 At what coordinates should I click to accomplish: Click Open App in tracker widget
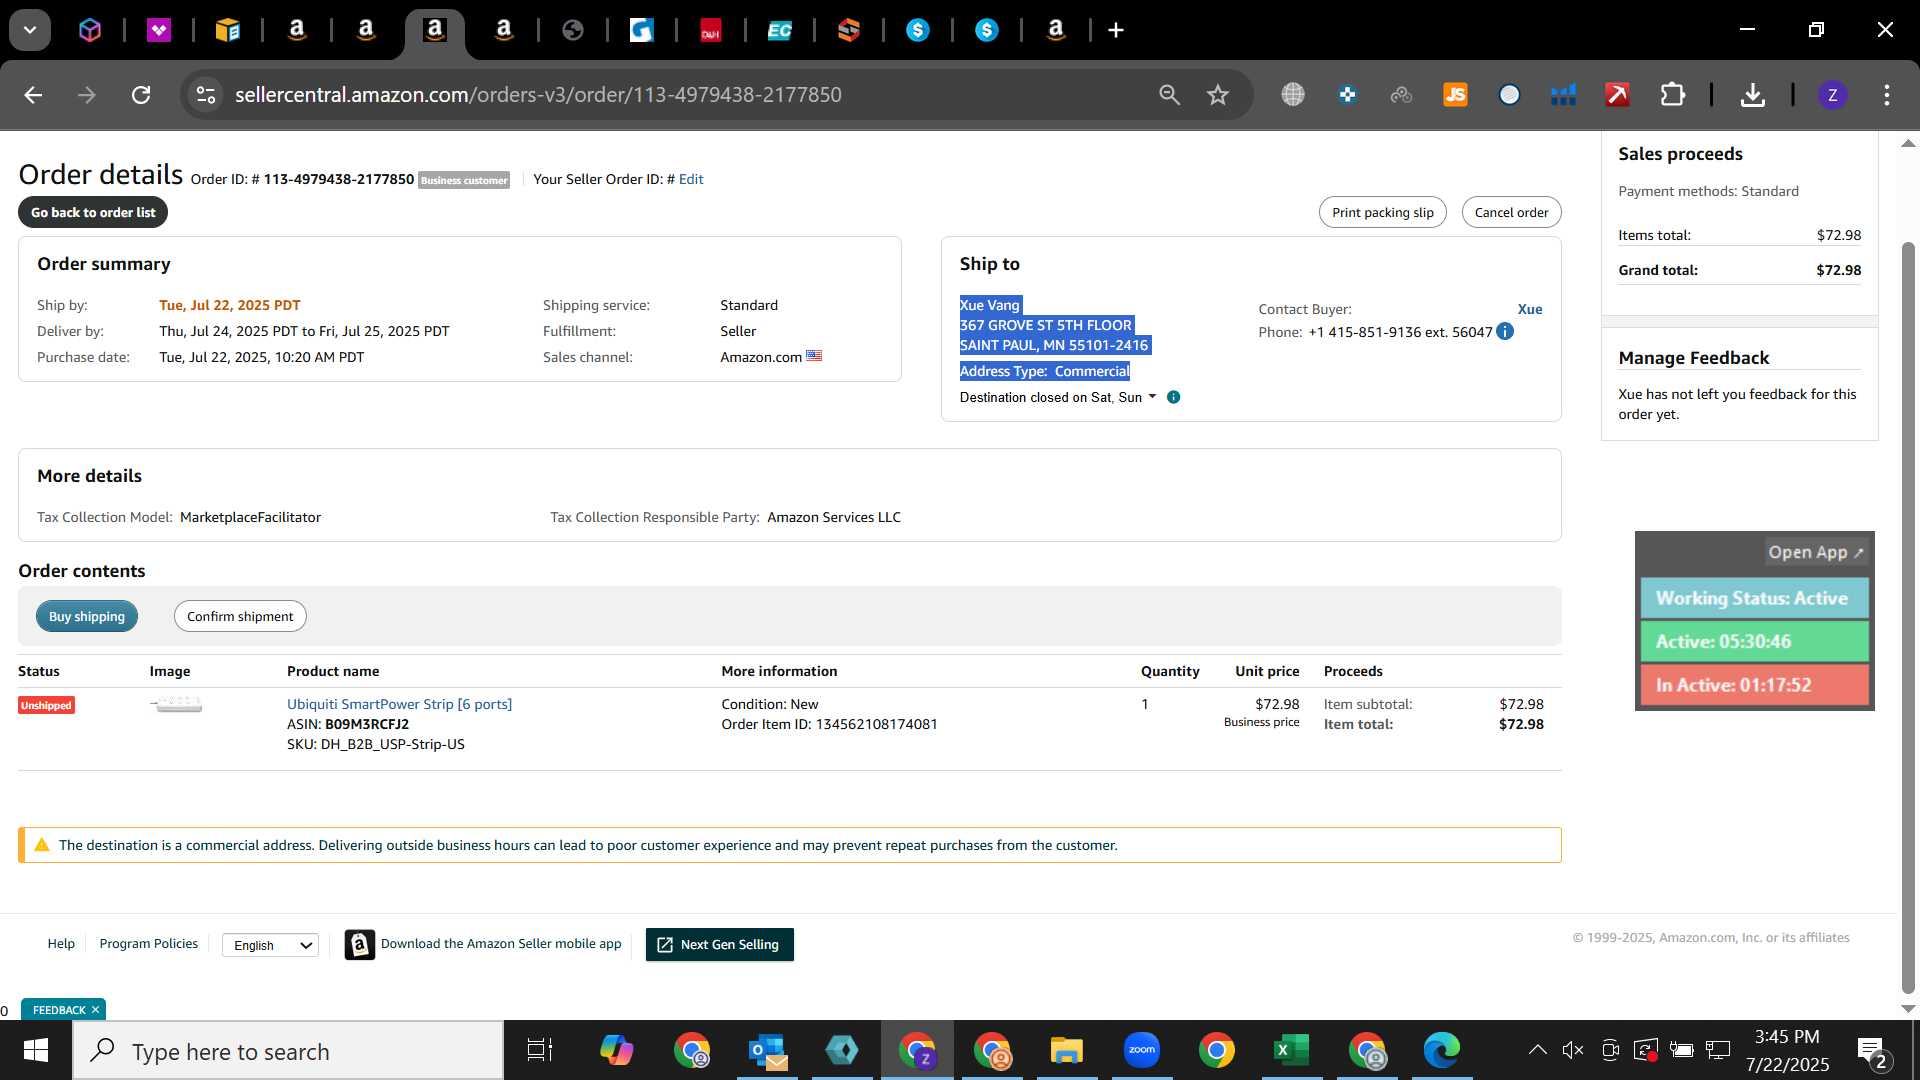coord(1816,552)
